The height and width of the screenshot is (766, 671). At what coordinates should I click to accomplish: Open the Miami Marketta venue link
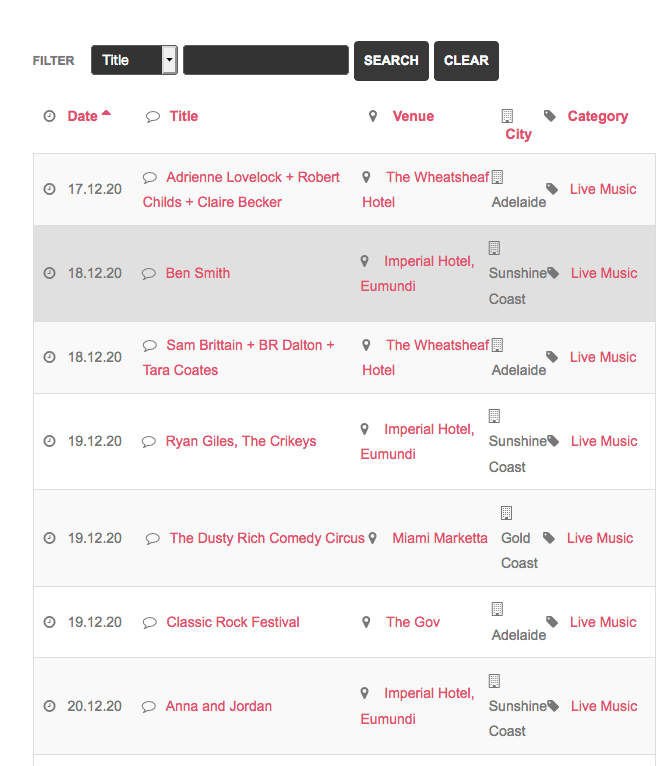440,538
